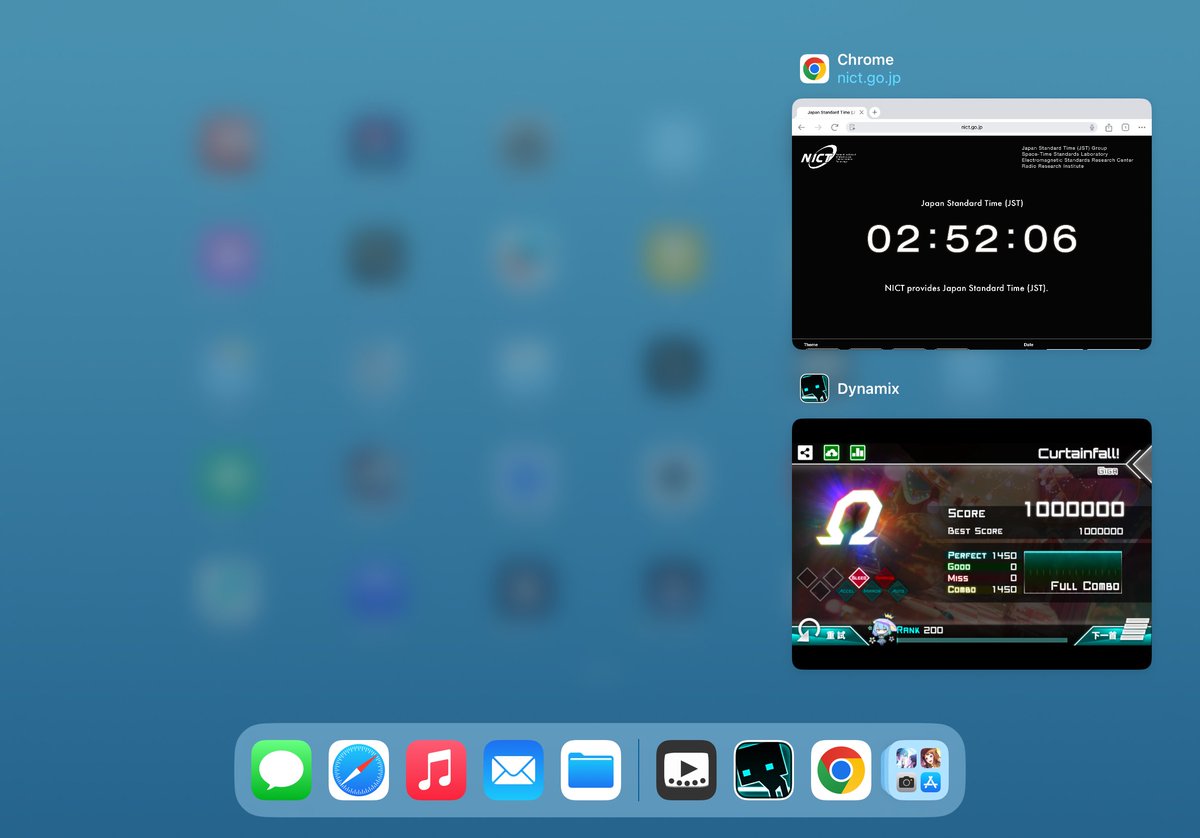Viewport: 1200px width, 838px height.
Task: Click the NICT logo in Chrome preview
Action: [828, 159]
